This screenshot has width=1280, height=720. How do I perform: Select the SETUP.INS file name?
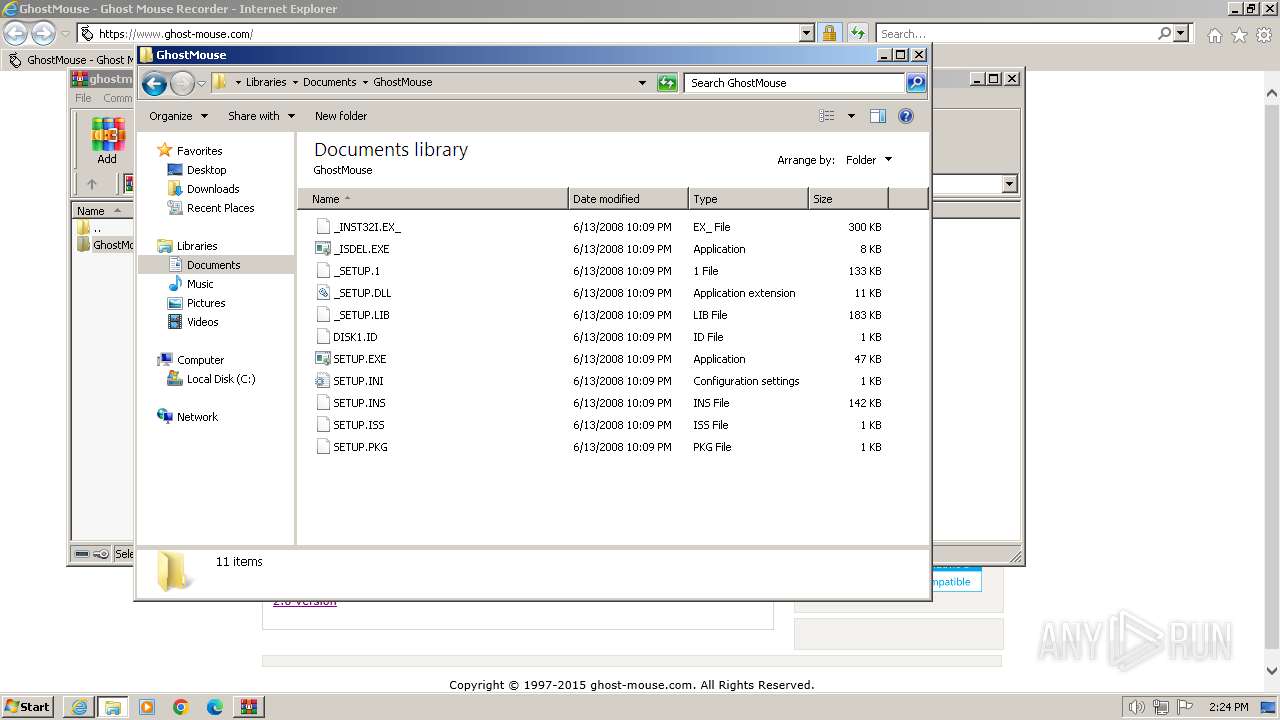pyautogui.click(x=359, y=403)
